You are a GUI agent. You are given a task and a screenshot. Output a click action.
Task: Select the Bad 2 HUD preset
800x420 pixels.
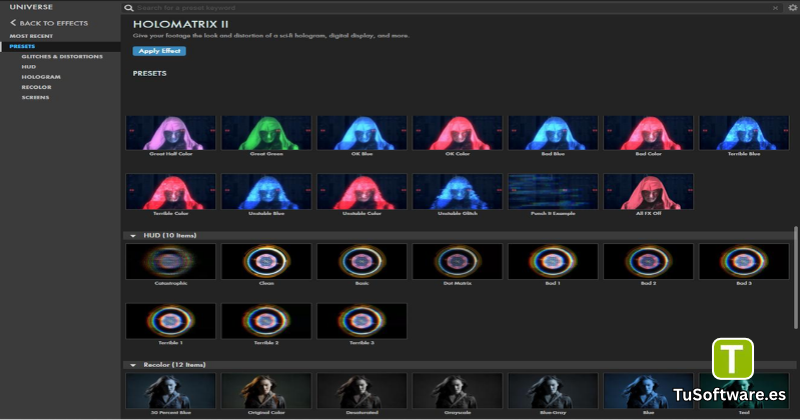pyautogui.click(x=648, y=261)
